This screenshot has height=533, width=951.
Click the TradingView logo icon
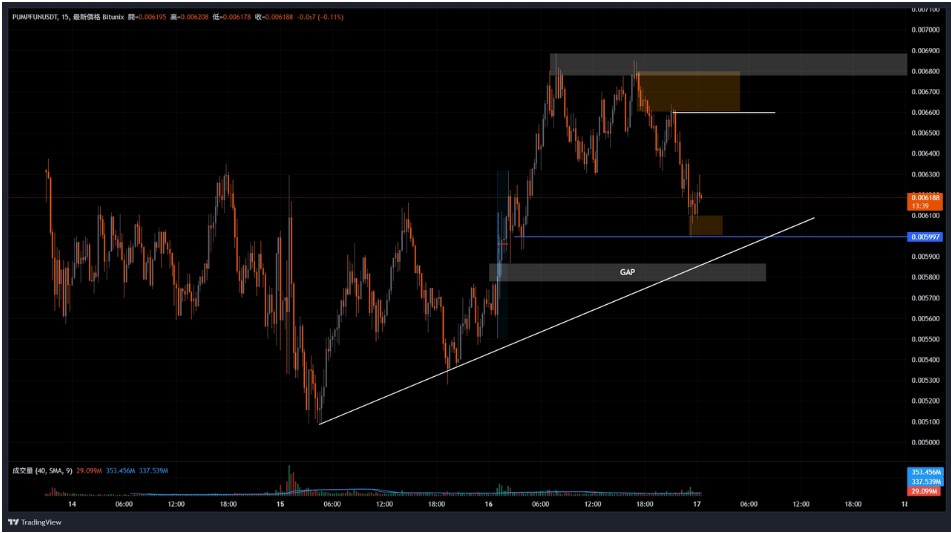[x=13, y=521]
